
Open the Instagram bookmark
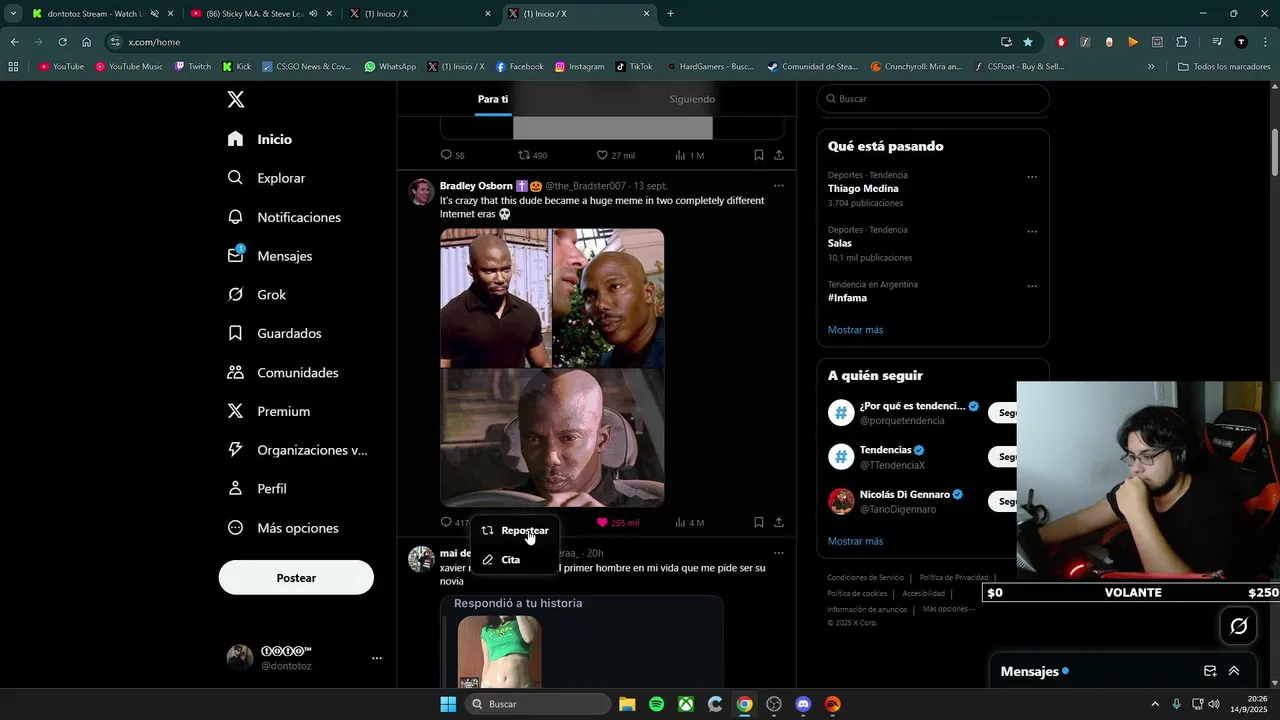click(580, 67)
